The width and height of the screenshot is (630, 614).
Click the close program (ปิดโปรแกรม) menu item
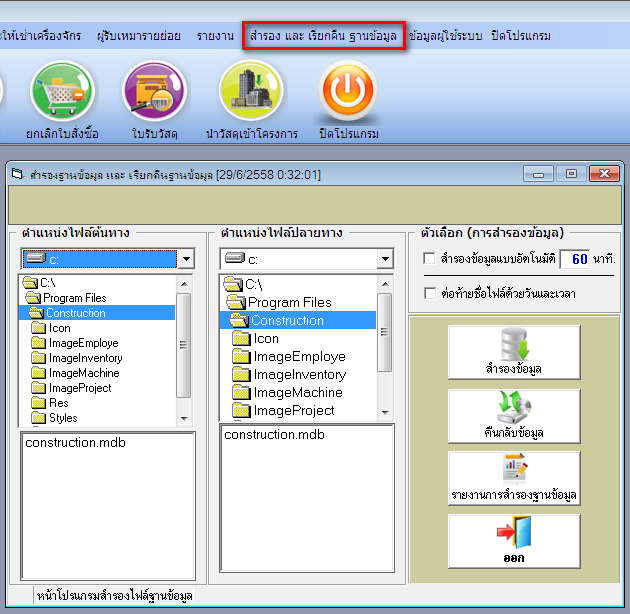pyautogui.click(x=520, y=36)
